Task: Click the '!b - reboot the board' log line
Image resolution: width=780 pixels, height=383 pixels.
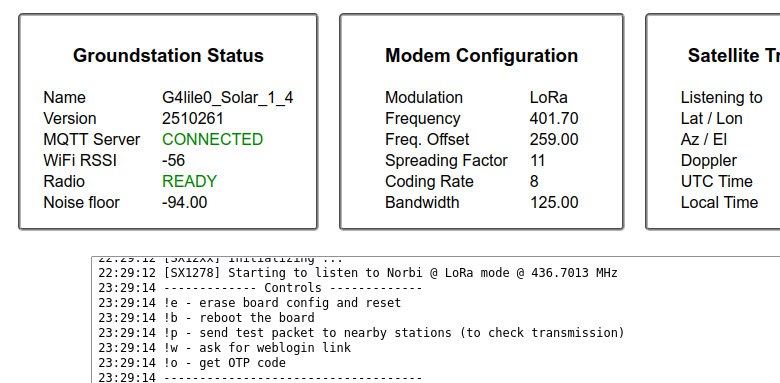Action: [x=206, y=318]
